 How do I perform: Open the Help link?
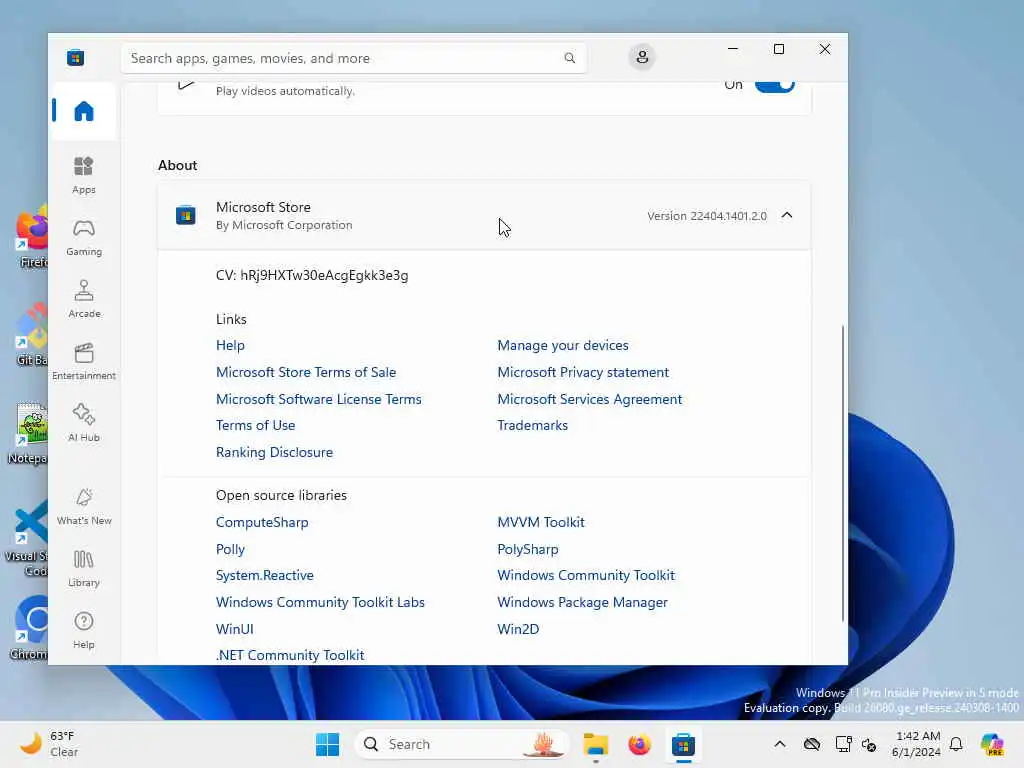pos(230,345)
